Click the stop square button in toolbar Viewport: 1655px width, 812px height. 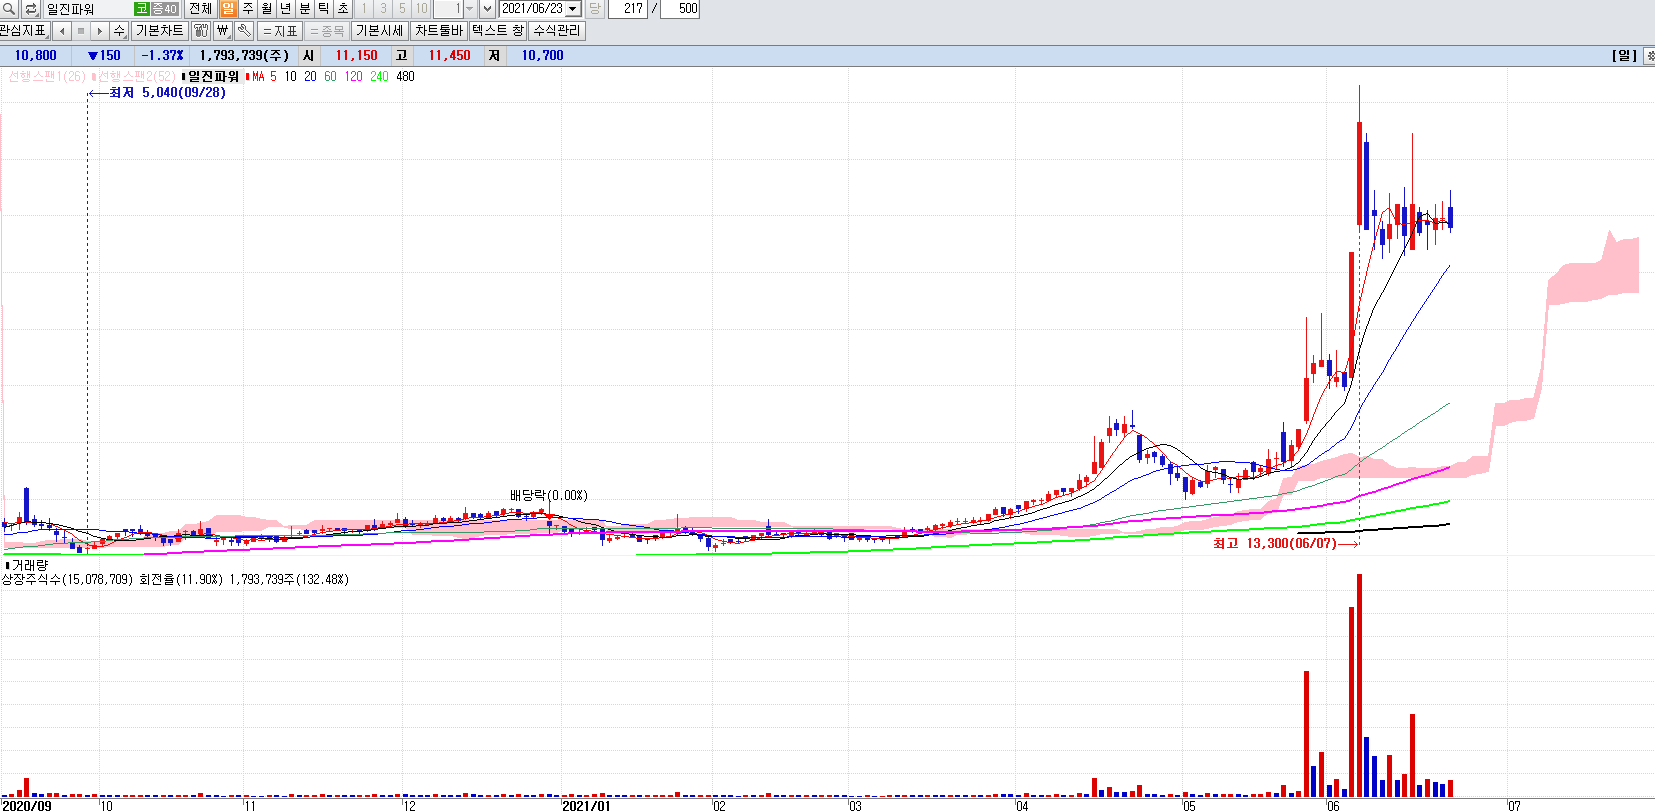pyautogui.click(x=81, y=31)
